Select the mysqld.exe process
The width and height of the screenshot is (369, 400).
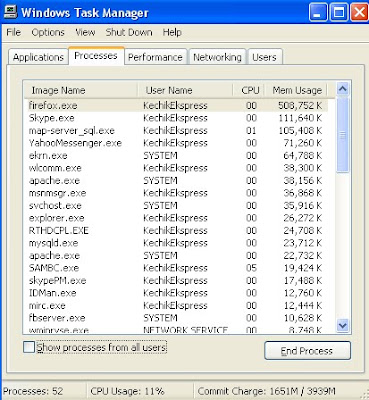point(176,243)
